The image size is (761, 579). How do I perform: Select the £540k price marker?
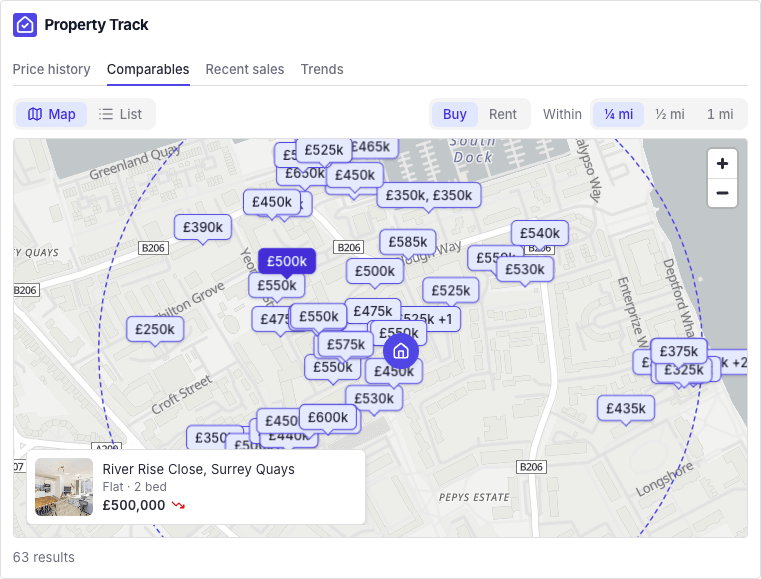click(540, 233)
